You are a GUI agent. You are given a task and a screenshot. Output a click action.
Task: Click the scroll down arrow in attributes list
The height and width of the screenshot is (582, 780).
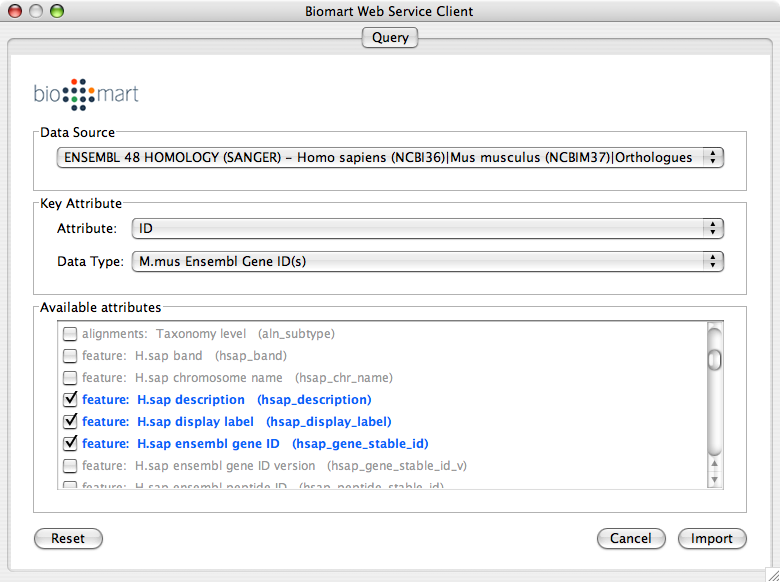point(714,481)
